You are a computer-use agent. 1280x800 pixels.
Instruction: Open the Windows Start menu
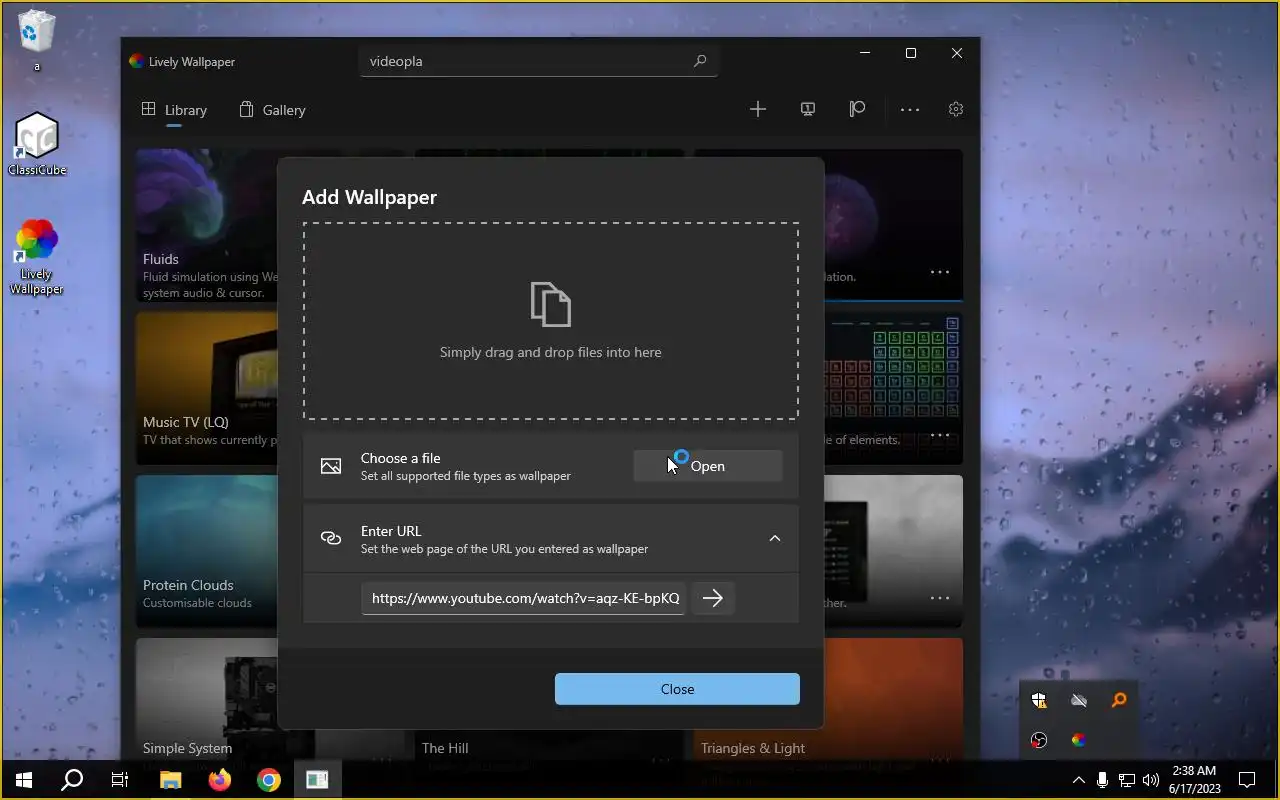click(x=24, y=780)
